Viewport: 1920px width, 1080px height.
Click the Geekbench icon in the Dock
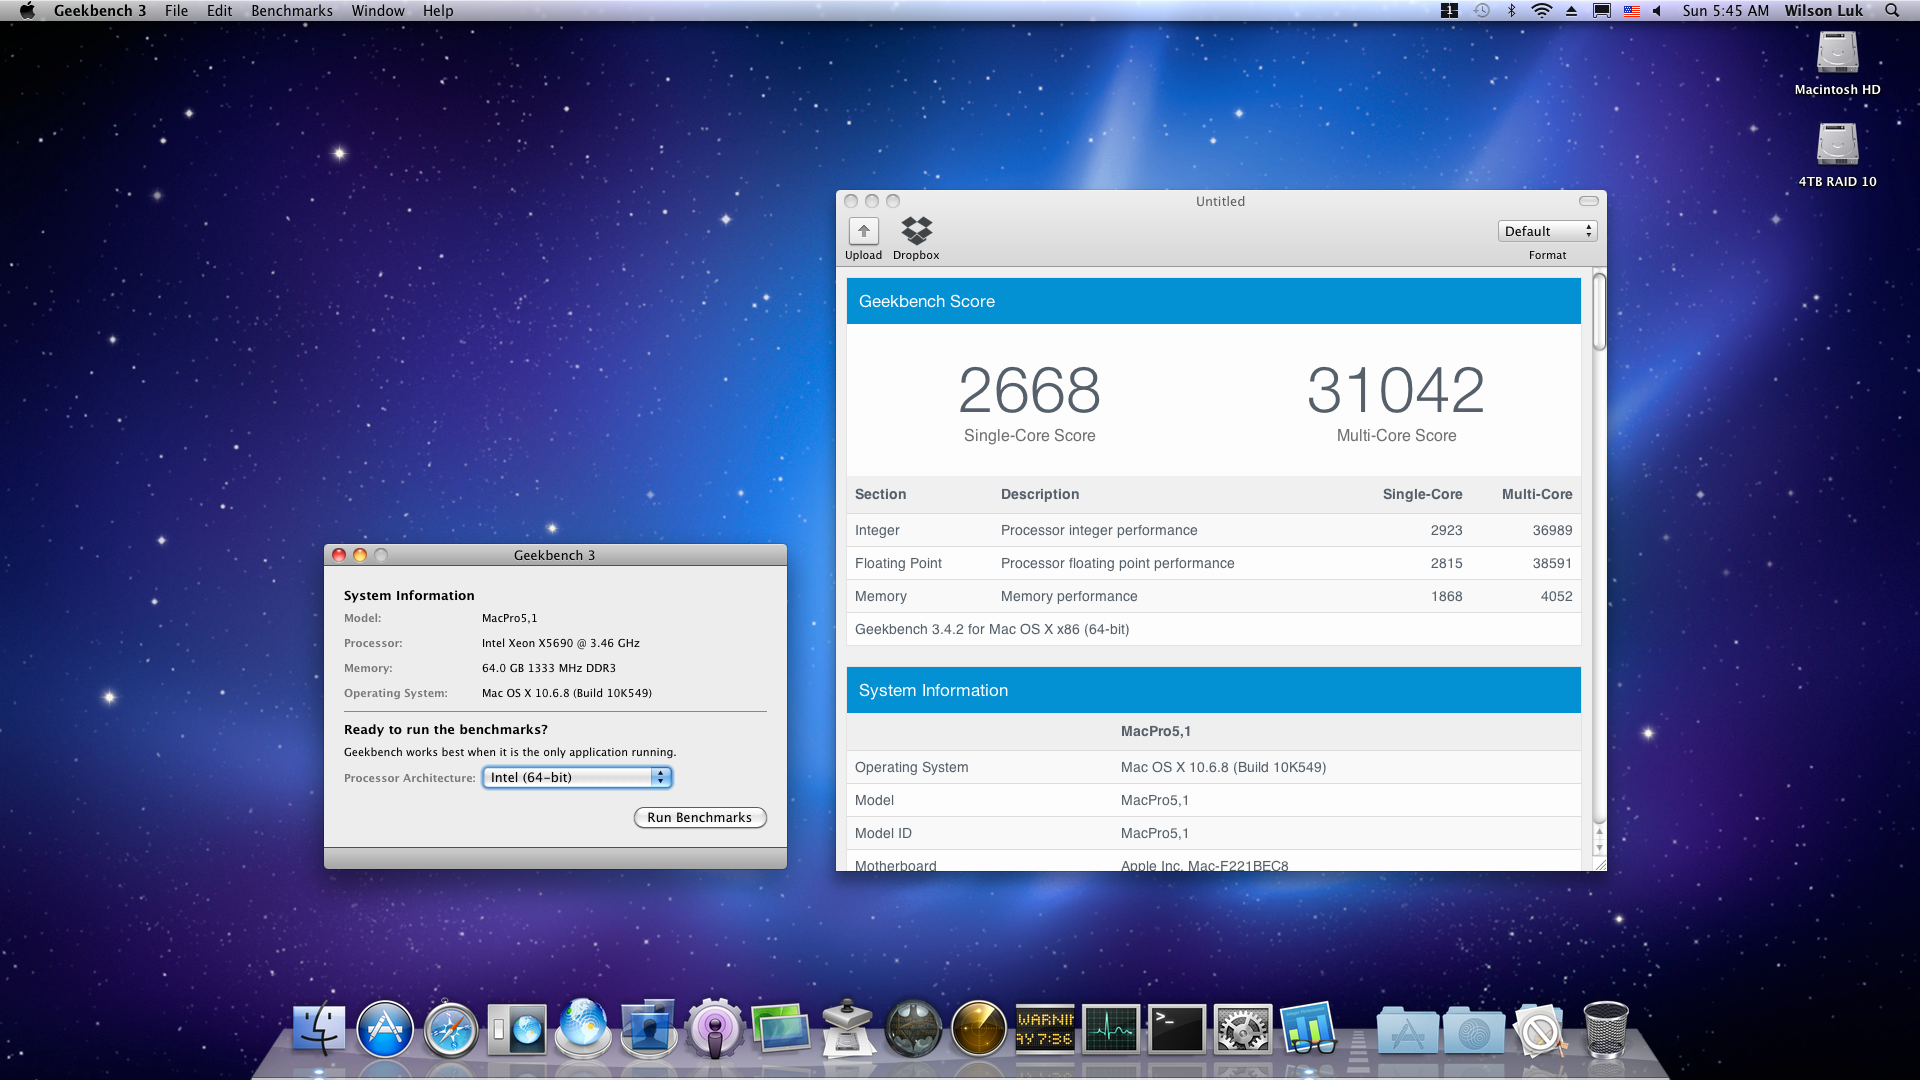(1309, 1029)
